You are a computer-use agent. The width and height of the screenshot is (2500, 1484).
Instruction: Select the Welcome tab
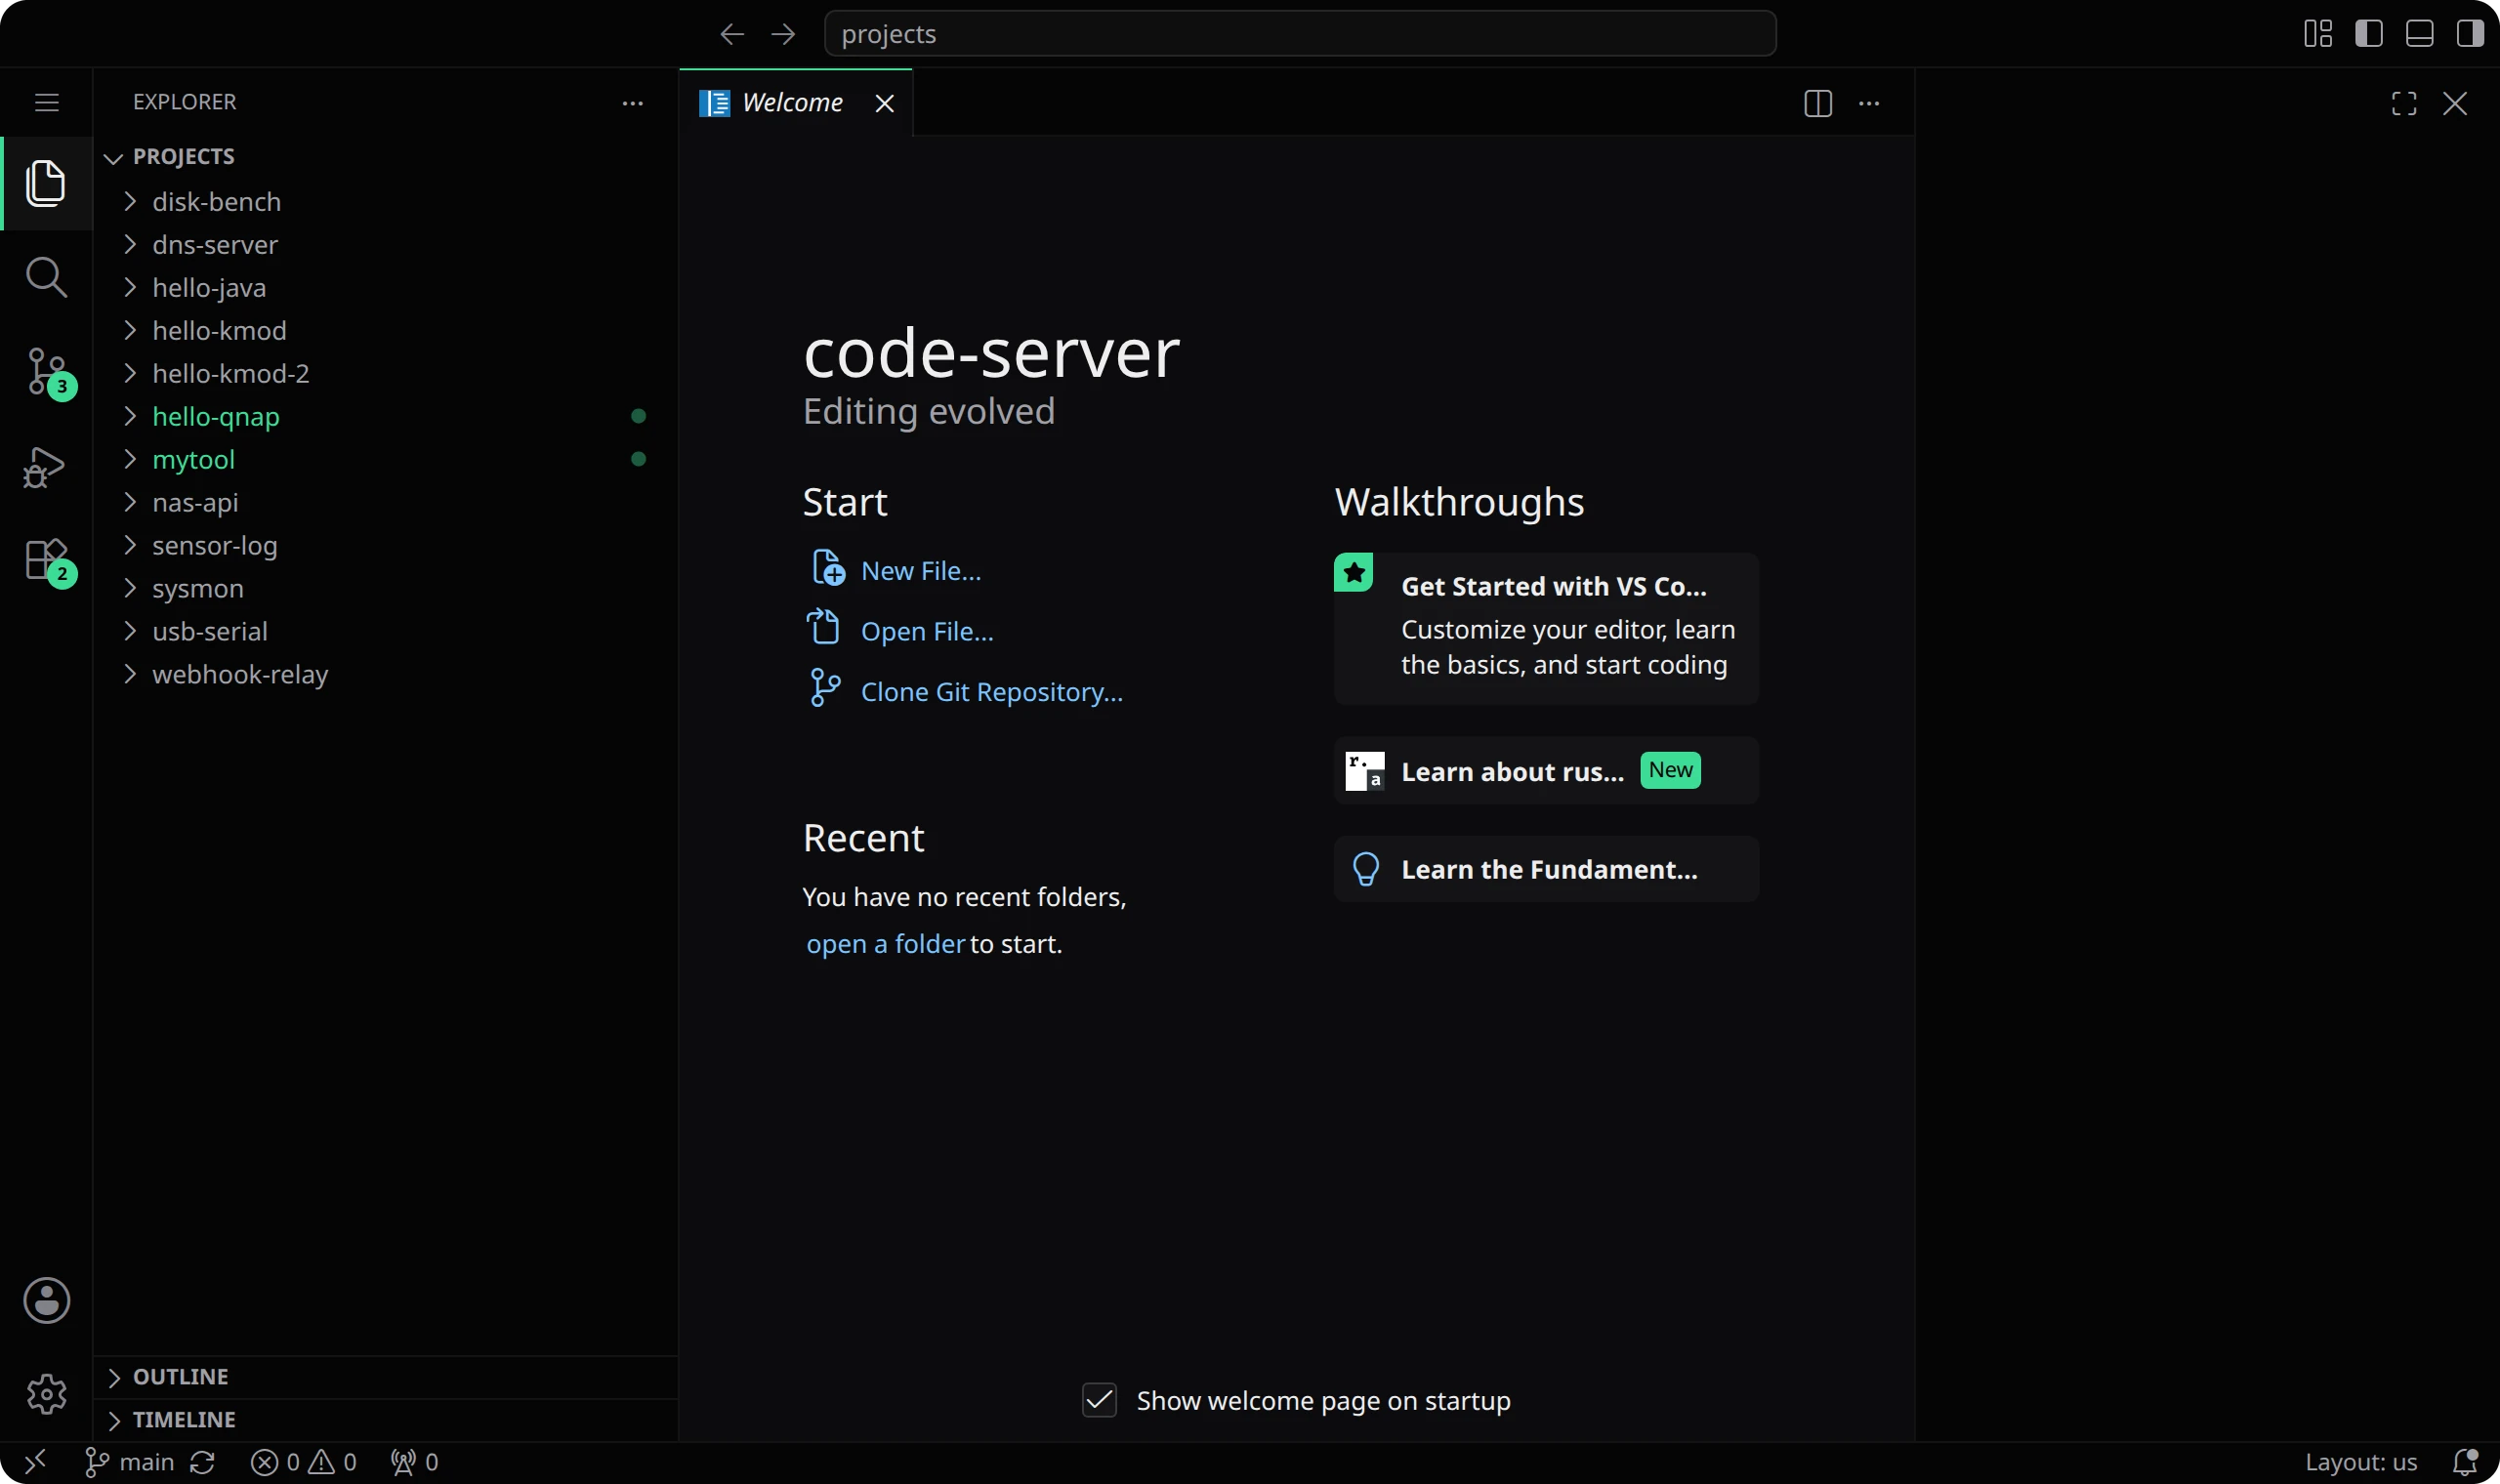[795, 102]
